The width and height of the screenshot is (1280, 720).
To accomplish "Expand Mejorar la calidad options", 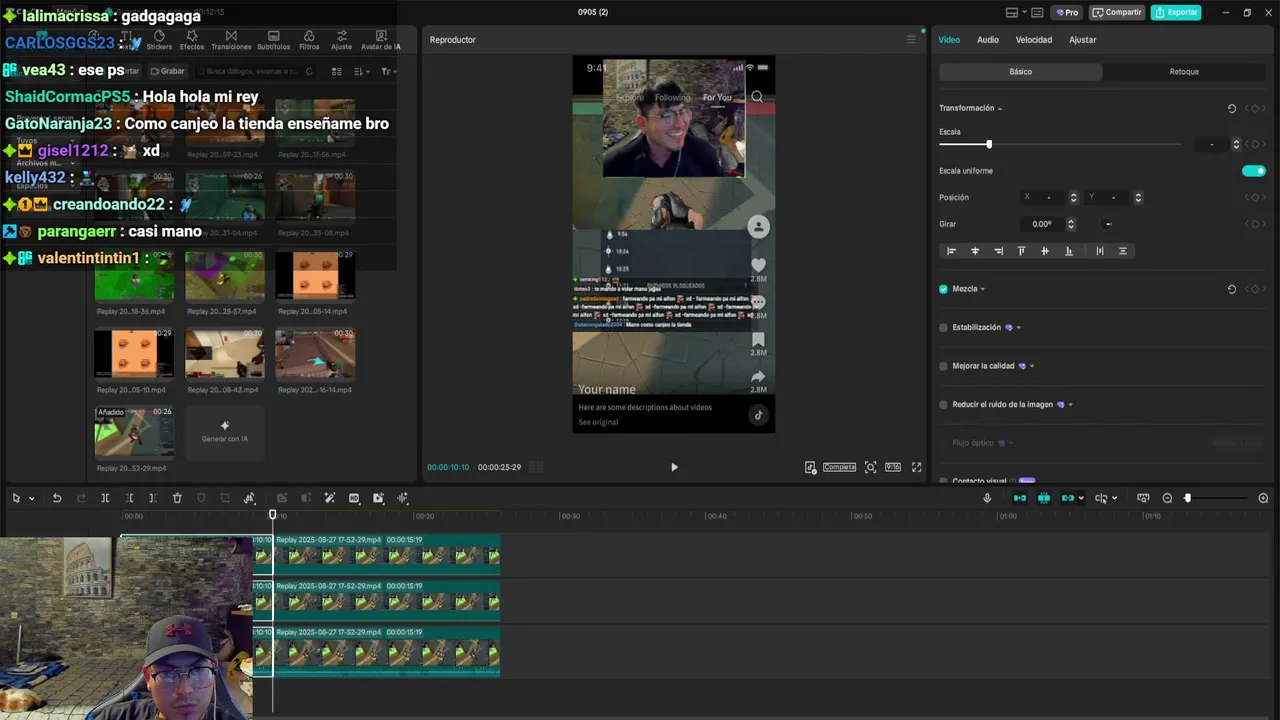I will pos(1031,366).
